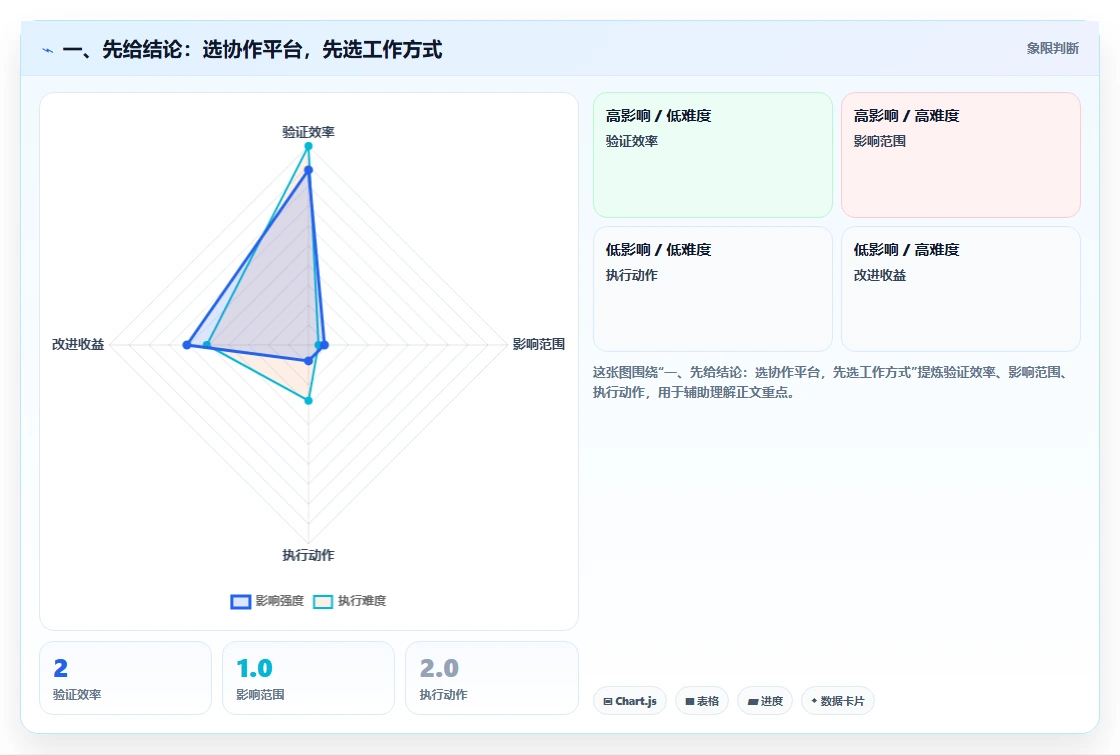Image resolution: width=1120 pixels, height=755 pixels.
Task: Toggle the 执行难度 legend swatch
Action: coord(323,601)
